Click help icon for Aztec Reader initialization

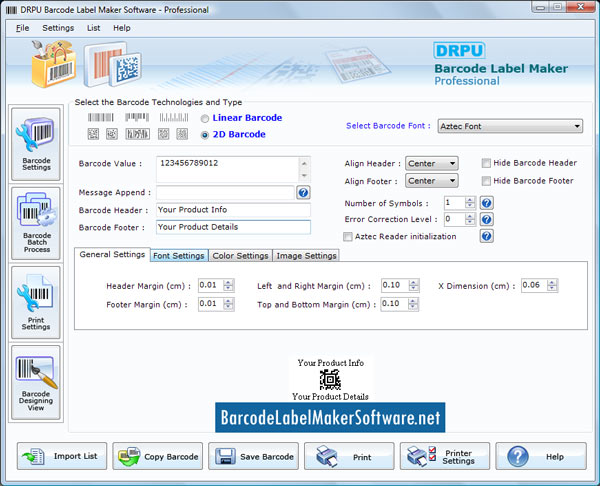(x=486, y=236)
